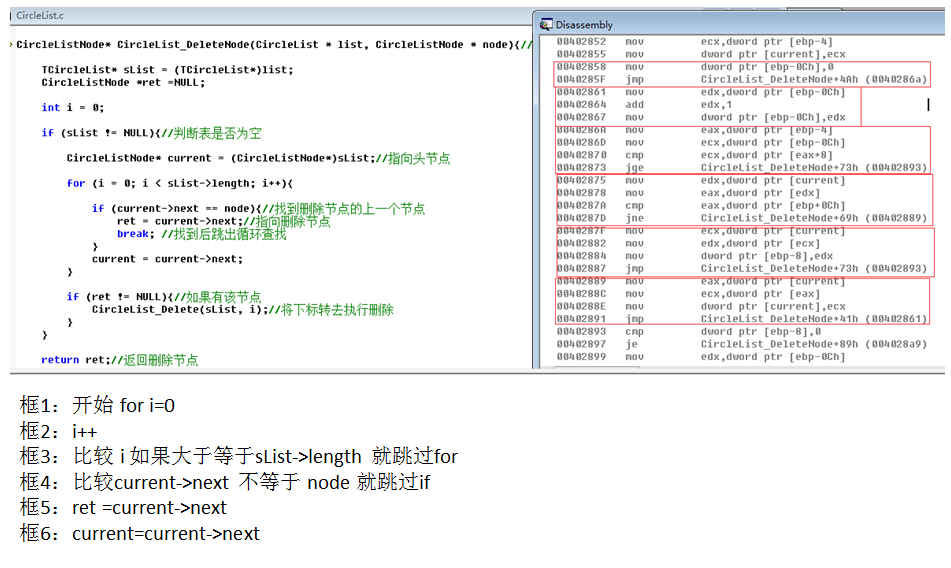The height and width of the screenshot is (568, 951).
Task: Click the 'if (sList != NULL)' line
Action: [x=152, y=133]
